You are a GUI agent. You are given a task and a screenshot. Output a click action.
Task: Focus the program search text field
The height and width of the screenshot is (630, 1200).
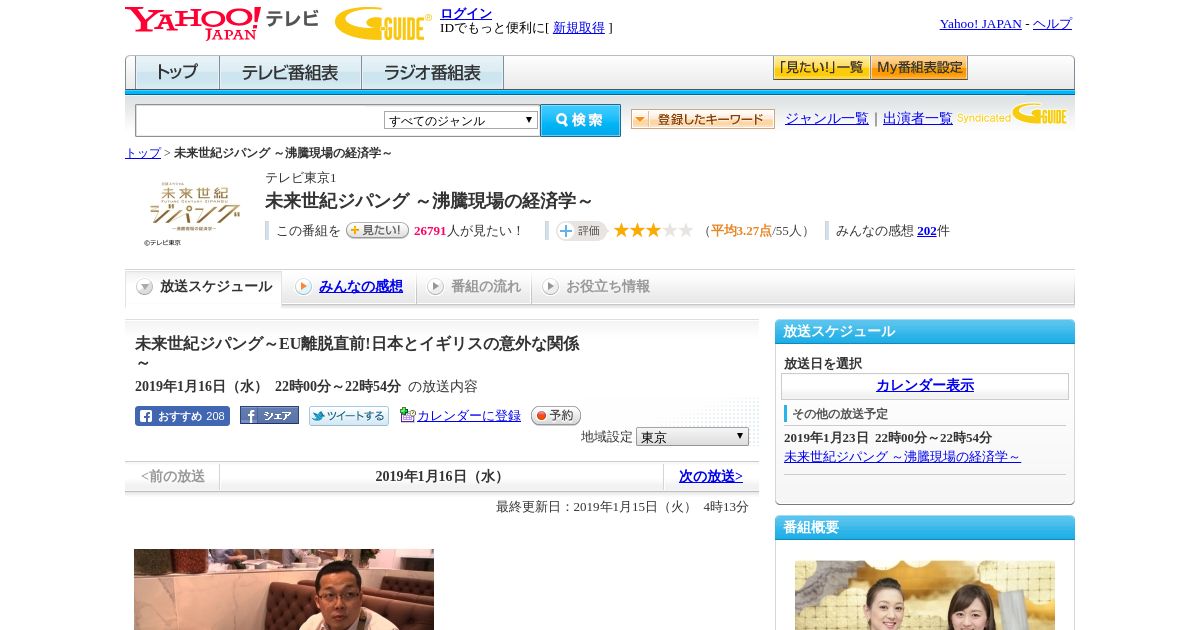click(x=260, y=120)
